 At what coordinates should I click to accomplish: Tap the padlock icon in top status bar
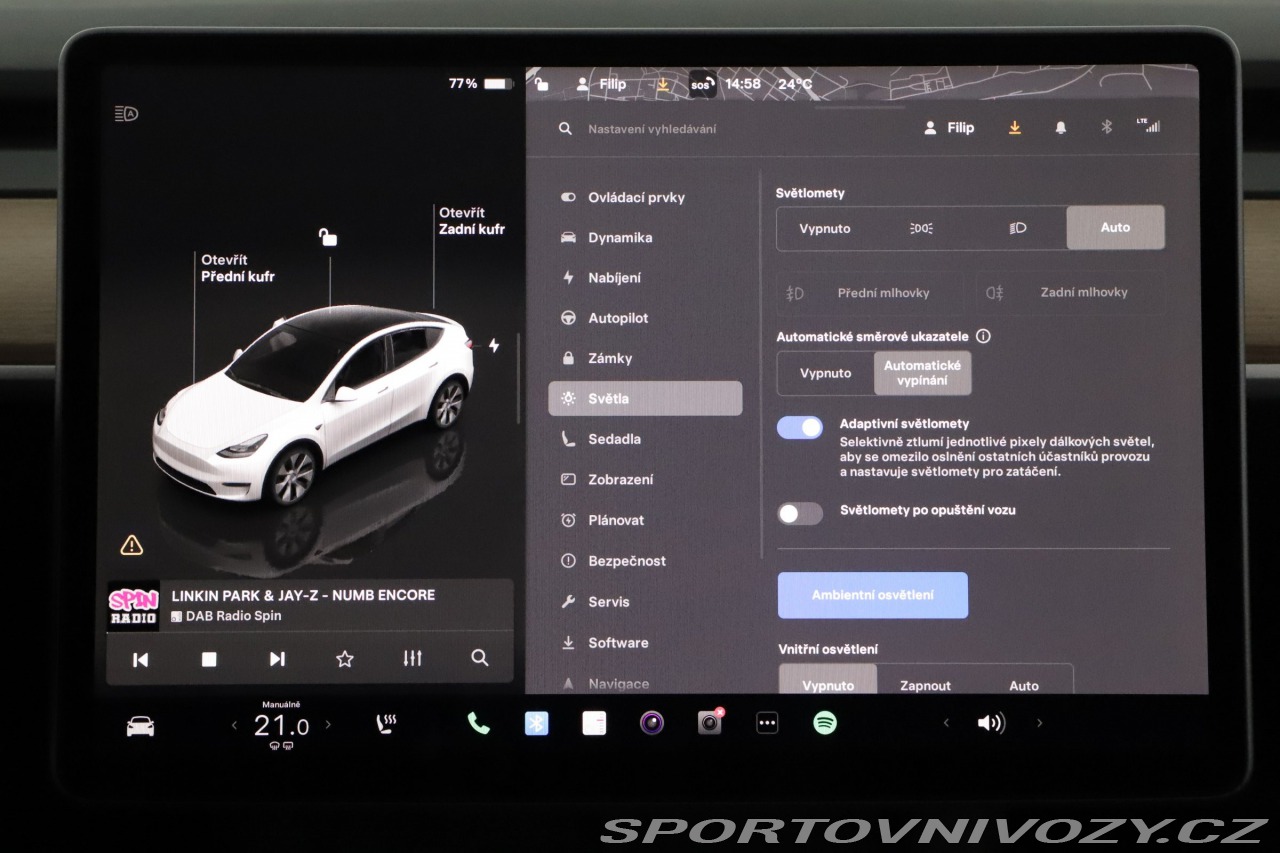541,84
